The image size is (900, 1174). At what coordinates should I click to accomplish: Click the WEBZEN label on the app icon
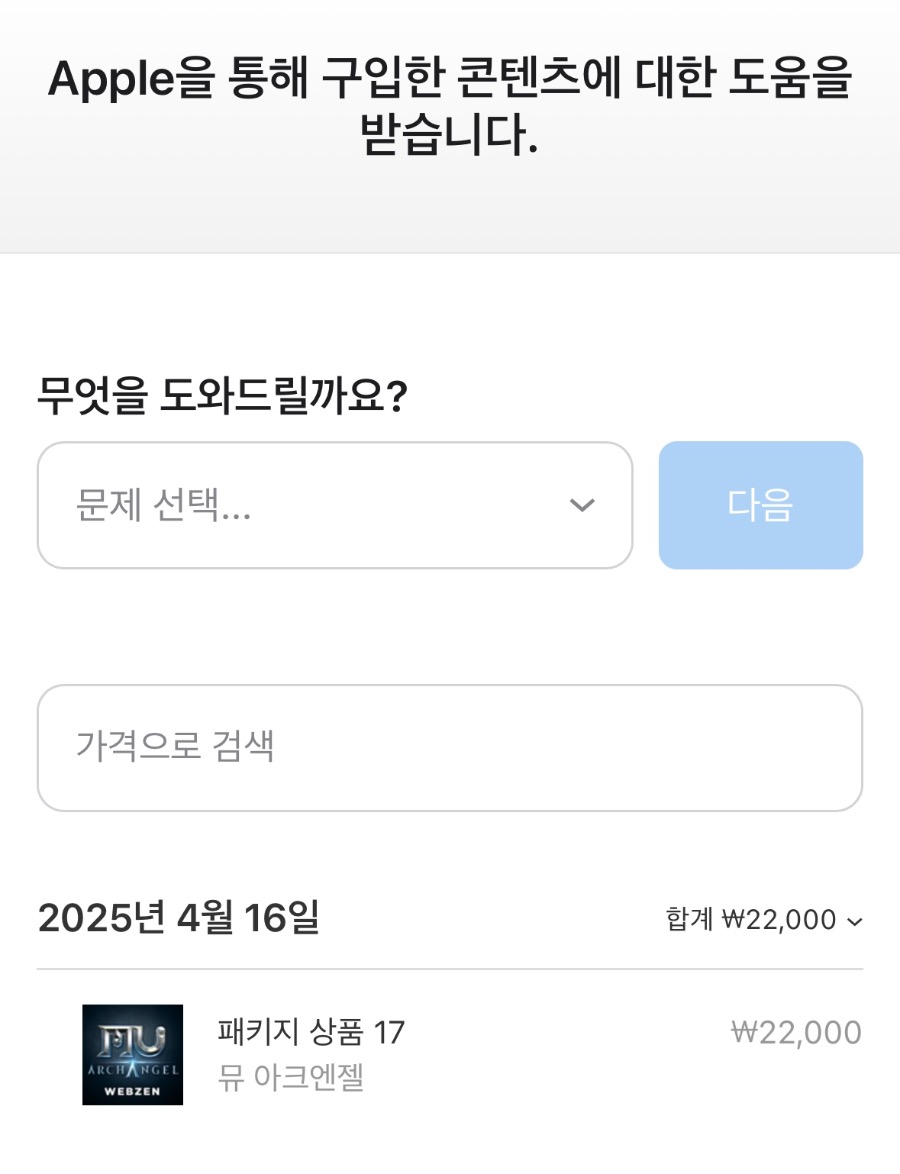pos(132,1090)
